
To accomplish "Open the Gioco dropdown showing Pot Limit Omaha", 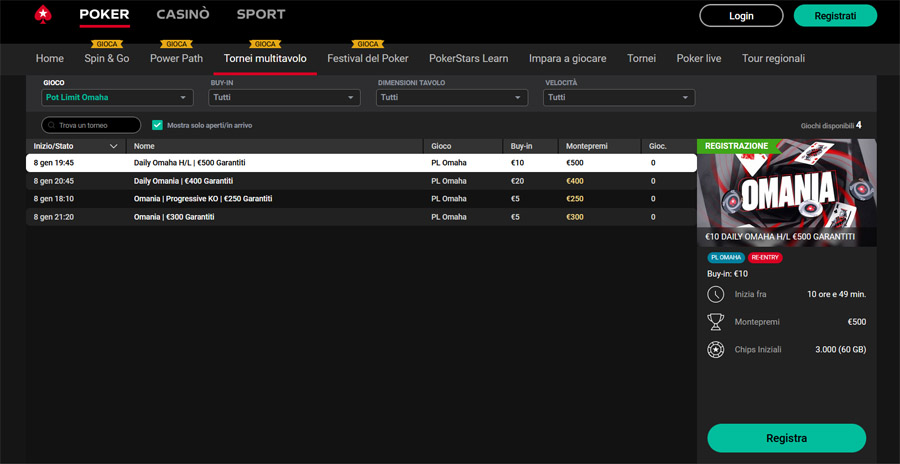I will (117, 98).
